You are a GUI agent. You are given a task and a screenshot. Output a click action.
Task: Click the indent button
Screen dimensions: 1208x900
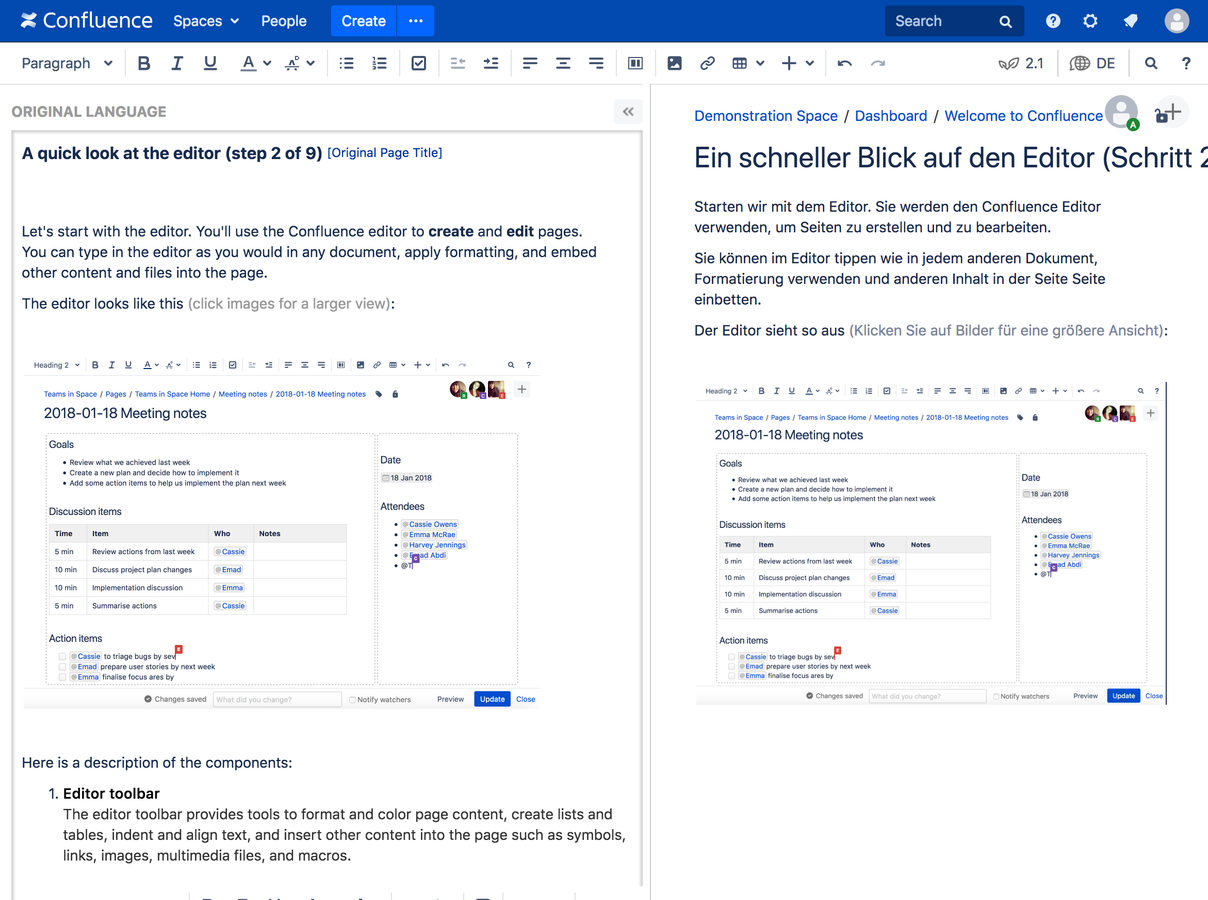point(491,63)
